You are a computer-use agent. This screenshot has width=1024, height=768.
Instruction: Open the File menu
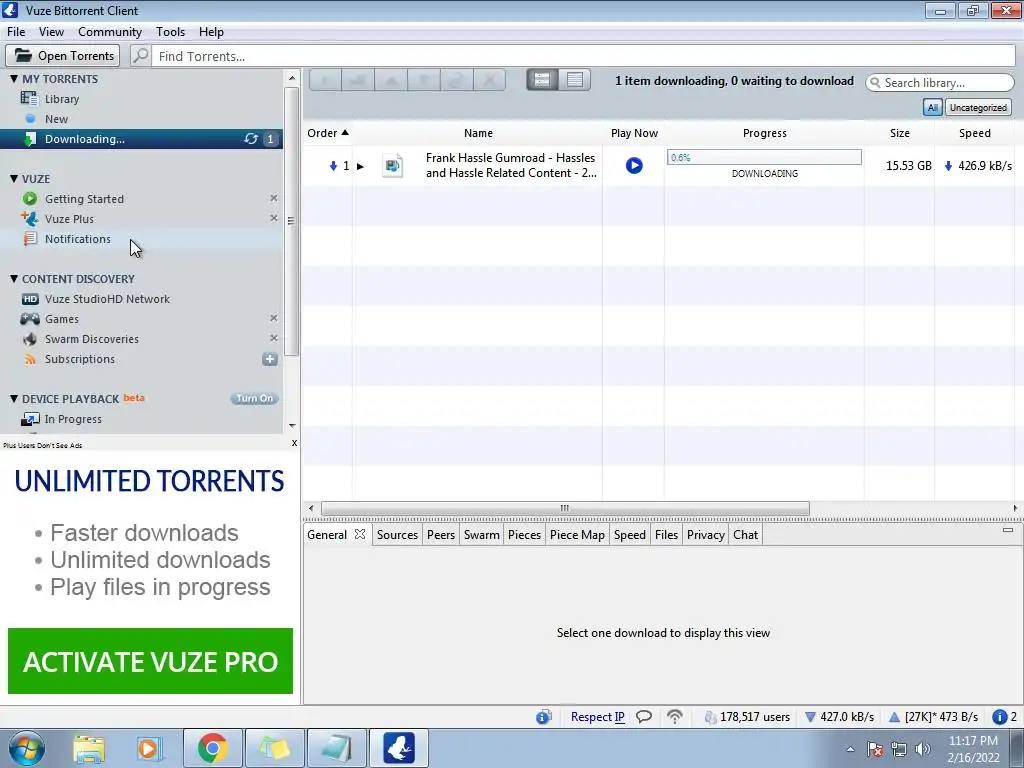[16, 31]
